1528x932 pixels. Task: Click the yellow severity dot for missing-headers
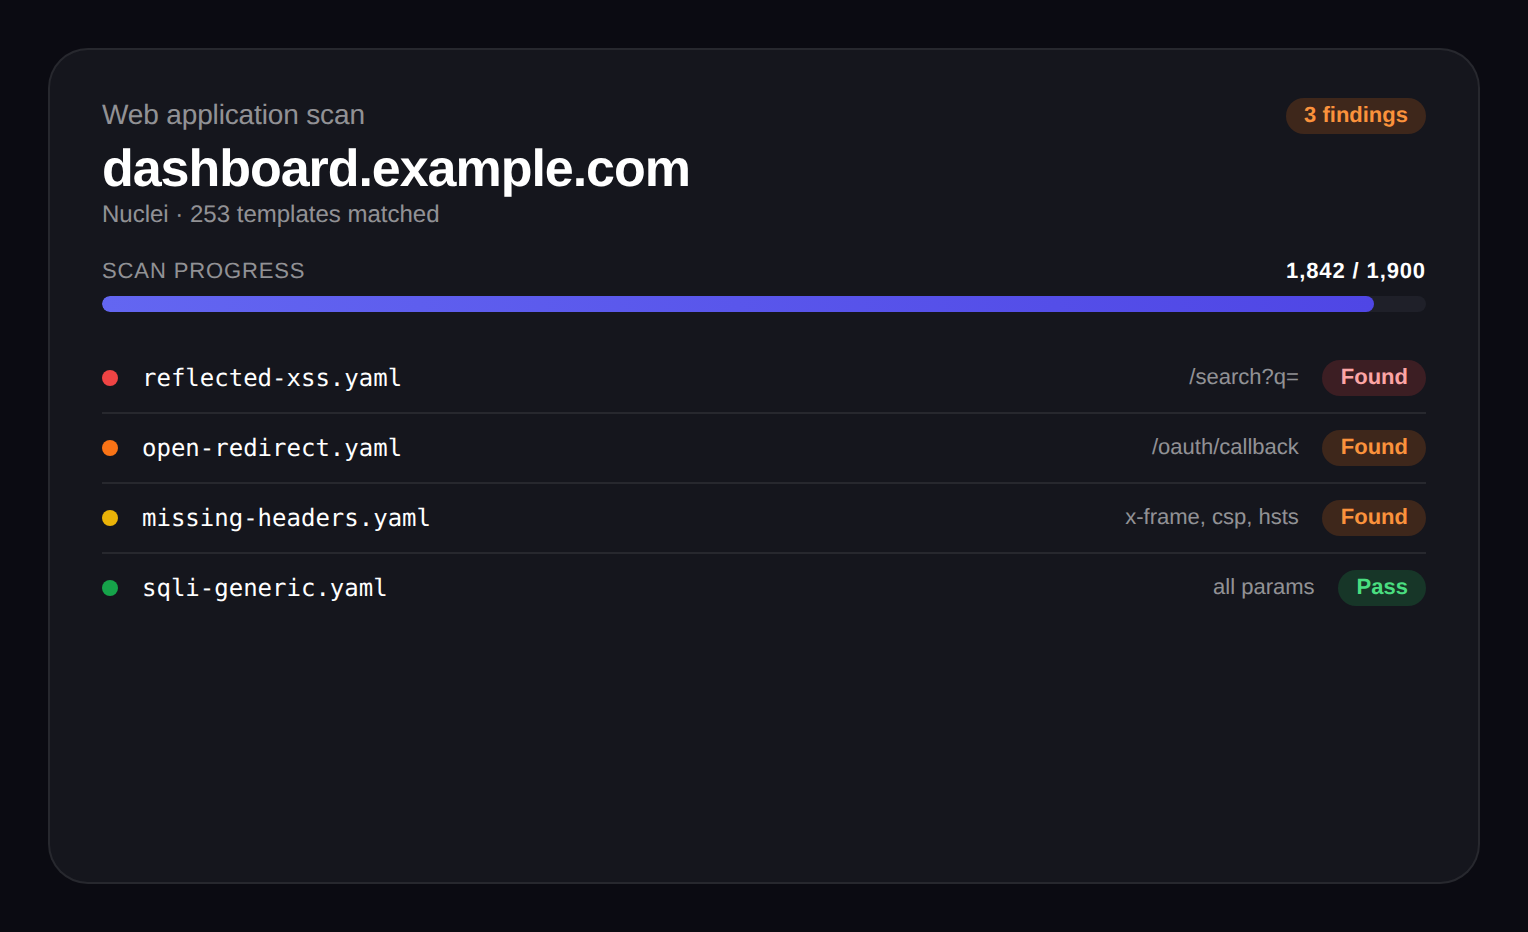pyautogui.click(x=110, y=518)
